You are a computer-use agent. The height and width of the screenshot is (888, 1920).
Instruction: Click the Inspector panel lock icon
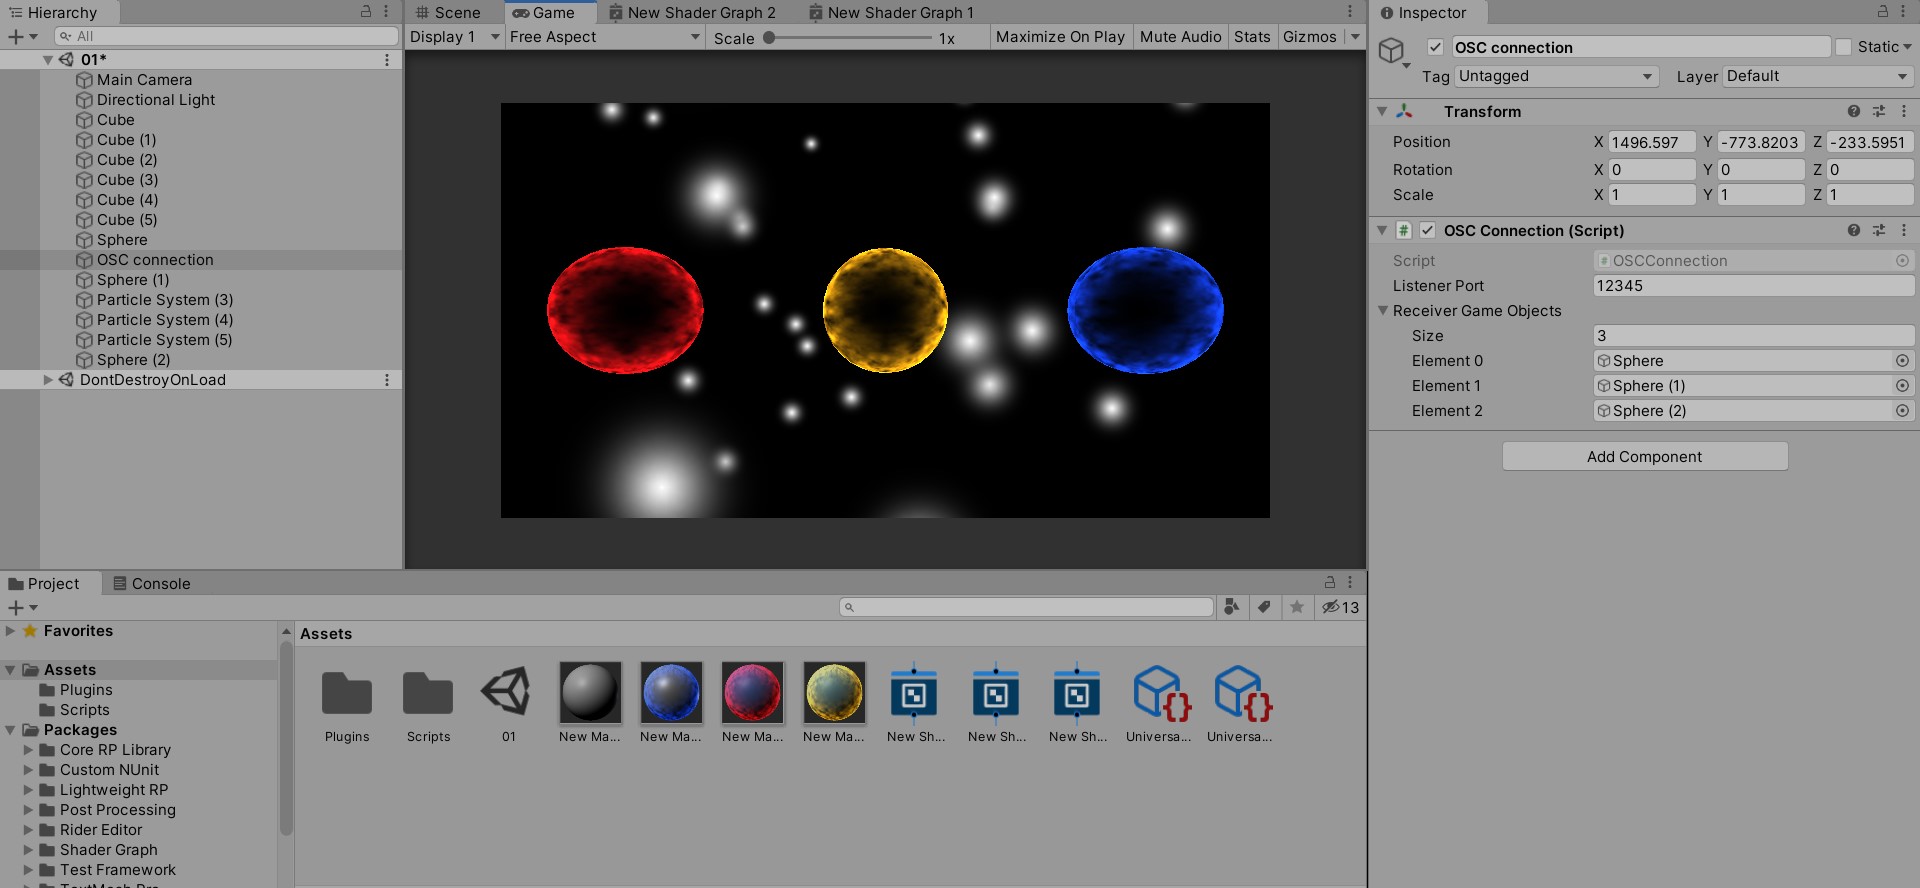pyautogui.click(x=1883, y=12)
